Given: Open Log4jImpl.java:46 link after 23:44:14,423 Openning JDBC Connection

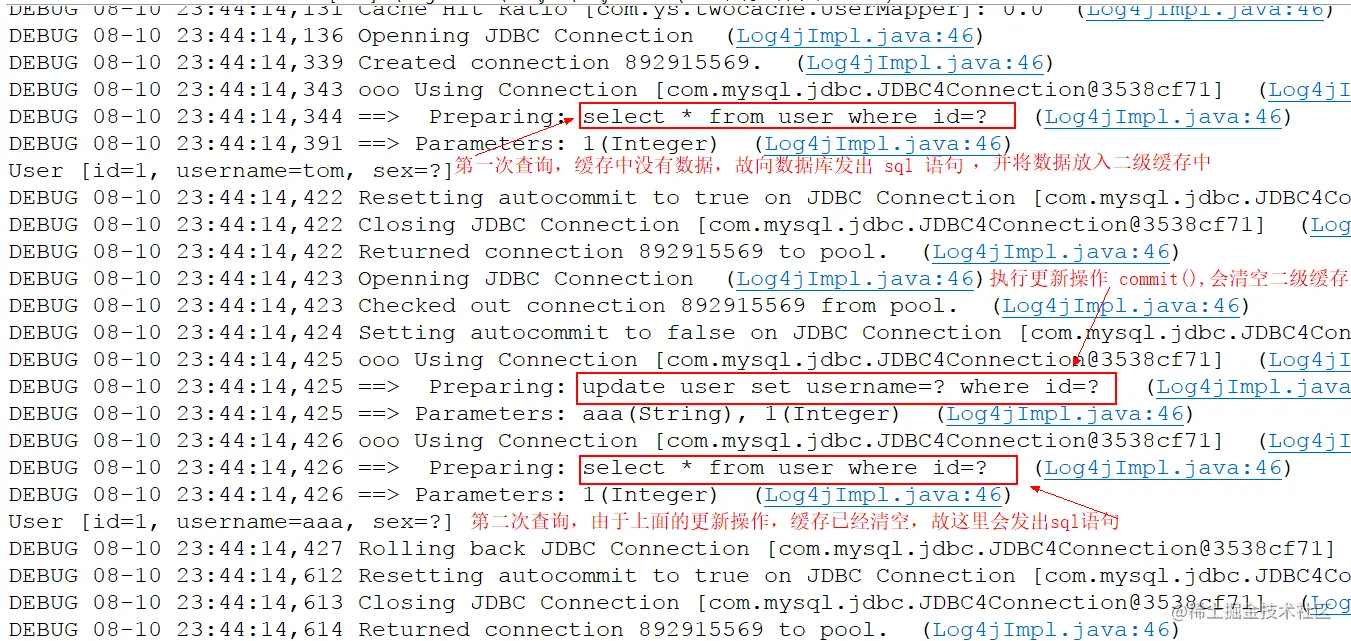Looking at the screenshot, I should pyautogui.click(x=855, y=279).
